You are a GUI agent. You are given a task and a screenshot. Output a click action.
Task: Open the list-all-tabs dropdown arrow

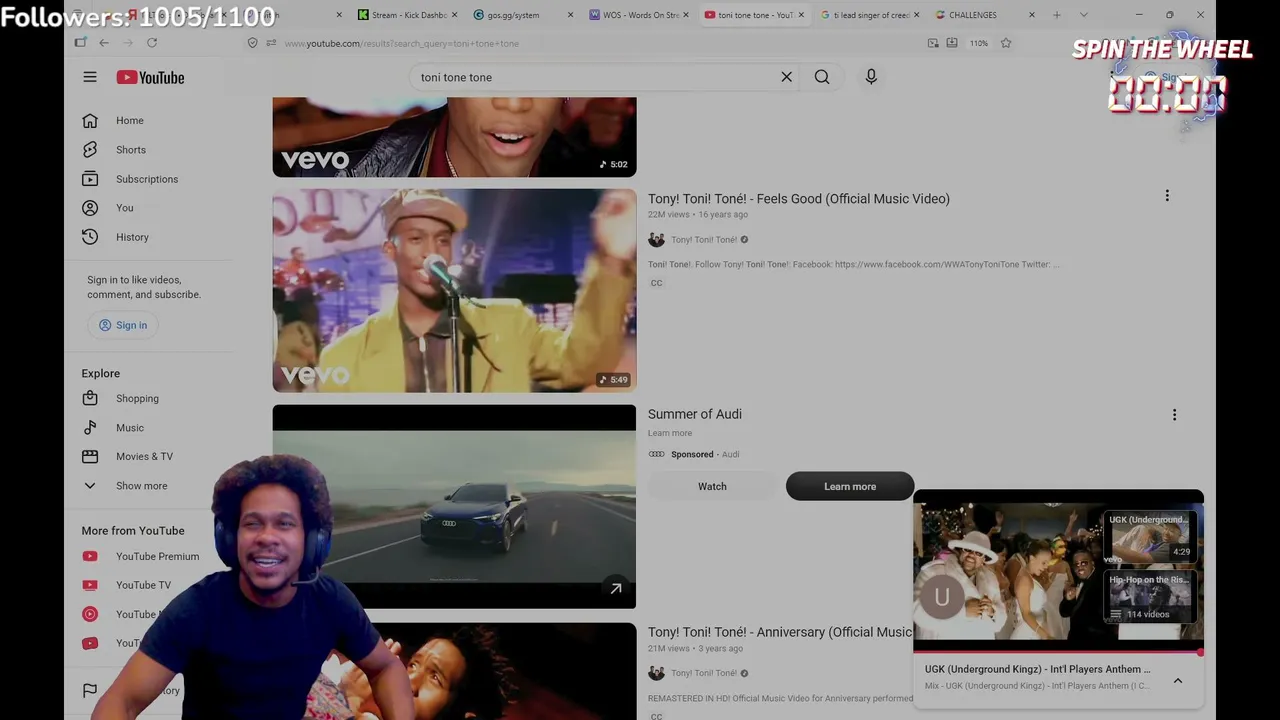(1083, 15)
